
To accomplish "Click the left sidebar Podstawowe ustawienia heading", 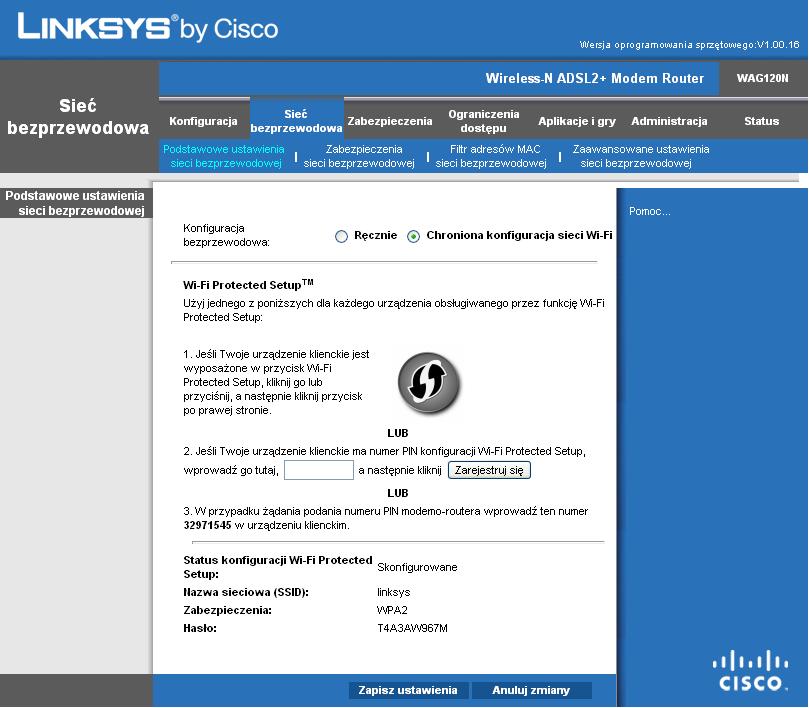I will (x=75, y=203).
